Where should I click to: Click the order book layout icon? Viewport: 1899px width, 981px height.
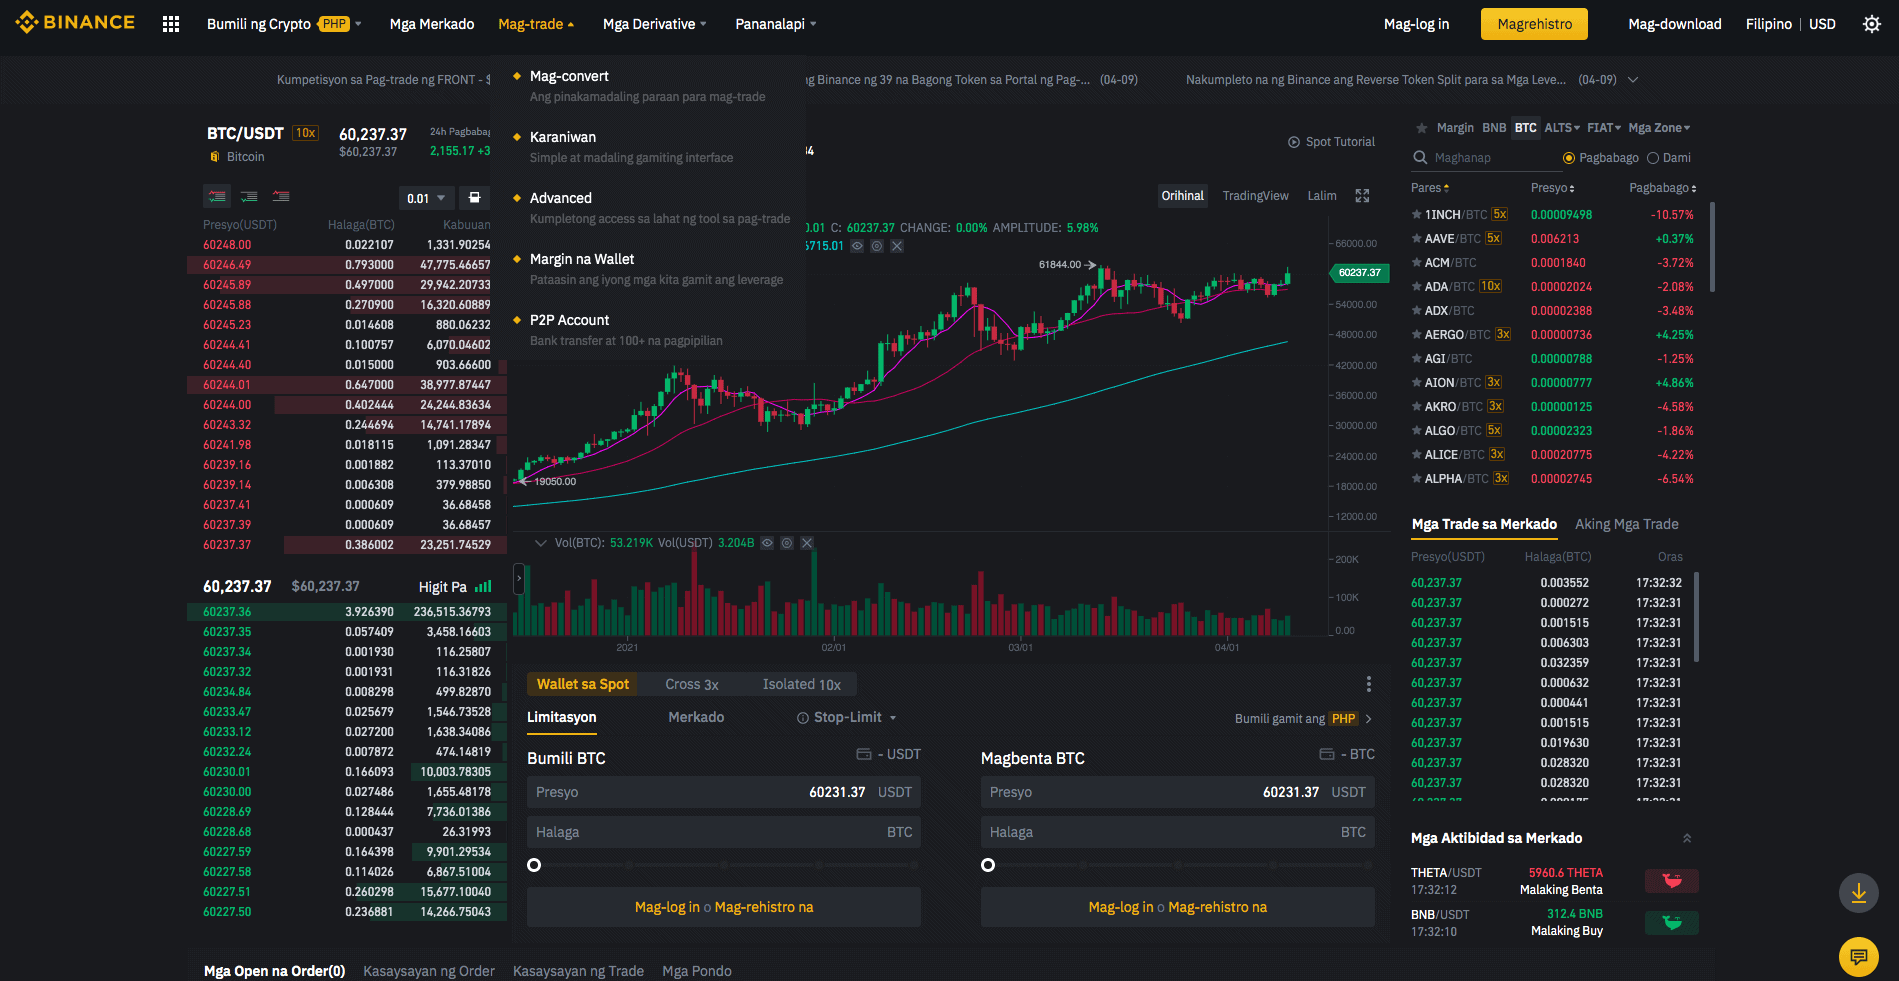point(475,197)
